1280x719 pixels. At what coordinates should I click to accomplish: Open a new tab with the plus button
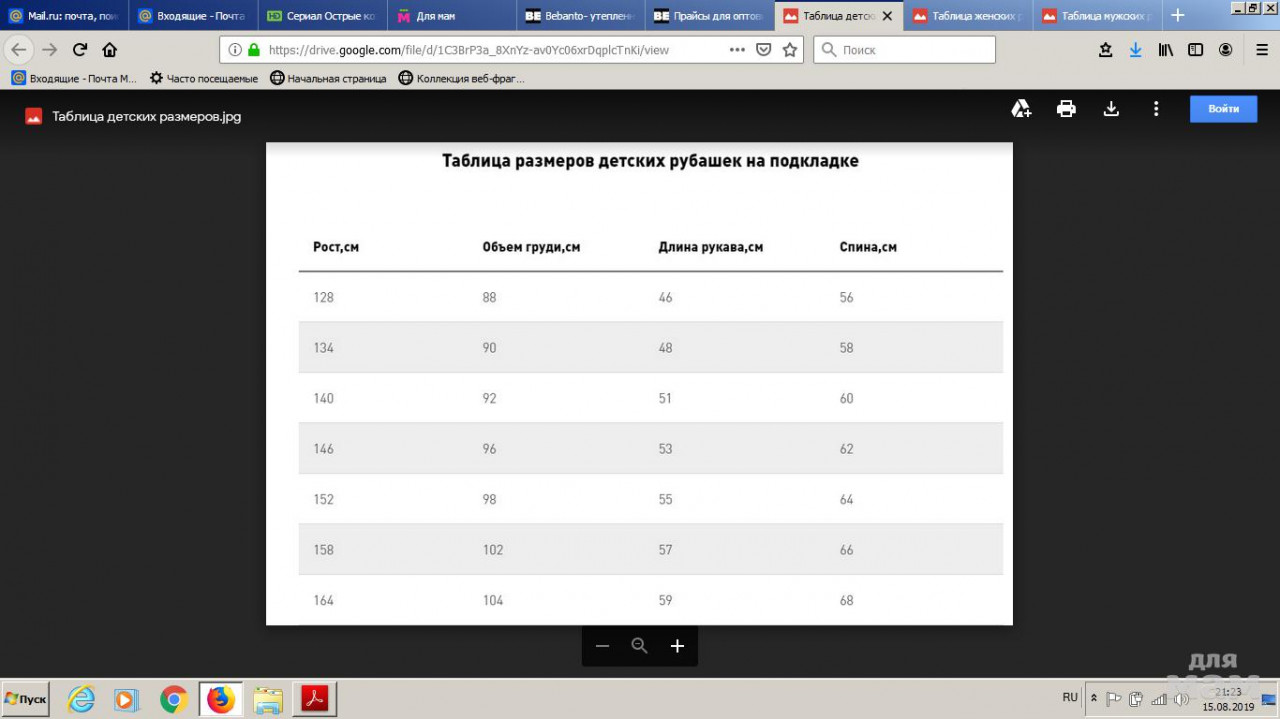click(x=1178, y=15)
